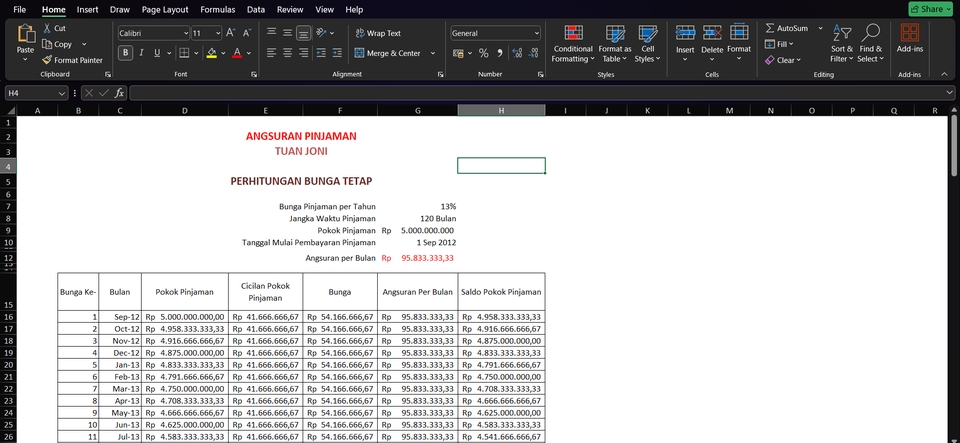Increase font size with the larger A icon
The image size is (960, 443).
click(230, 33)
